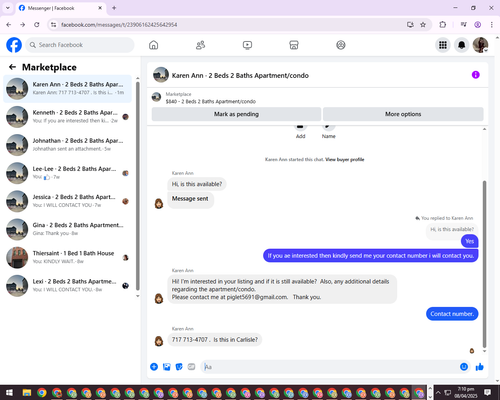Click the '$840 - 2 Beds 2 Baths' listing text

point(211,101)
